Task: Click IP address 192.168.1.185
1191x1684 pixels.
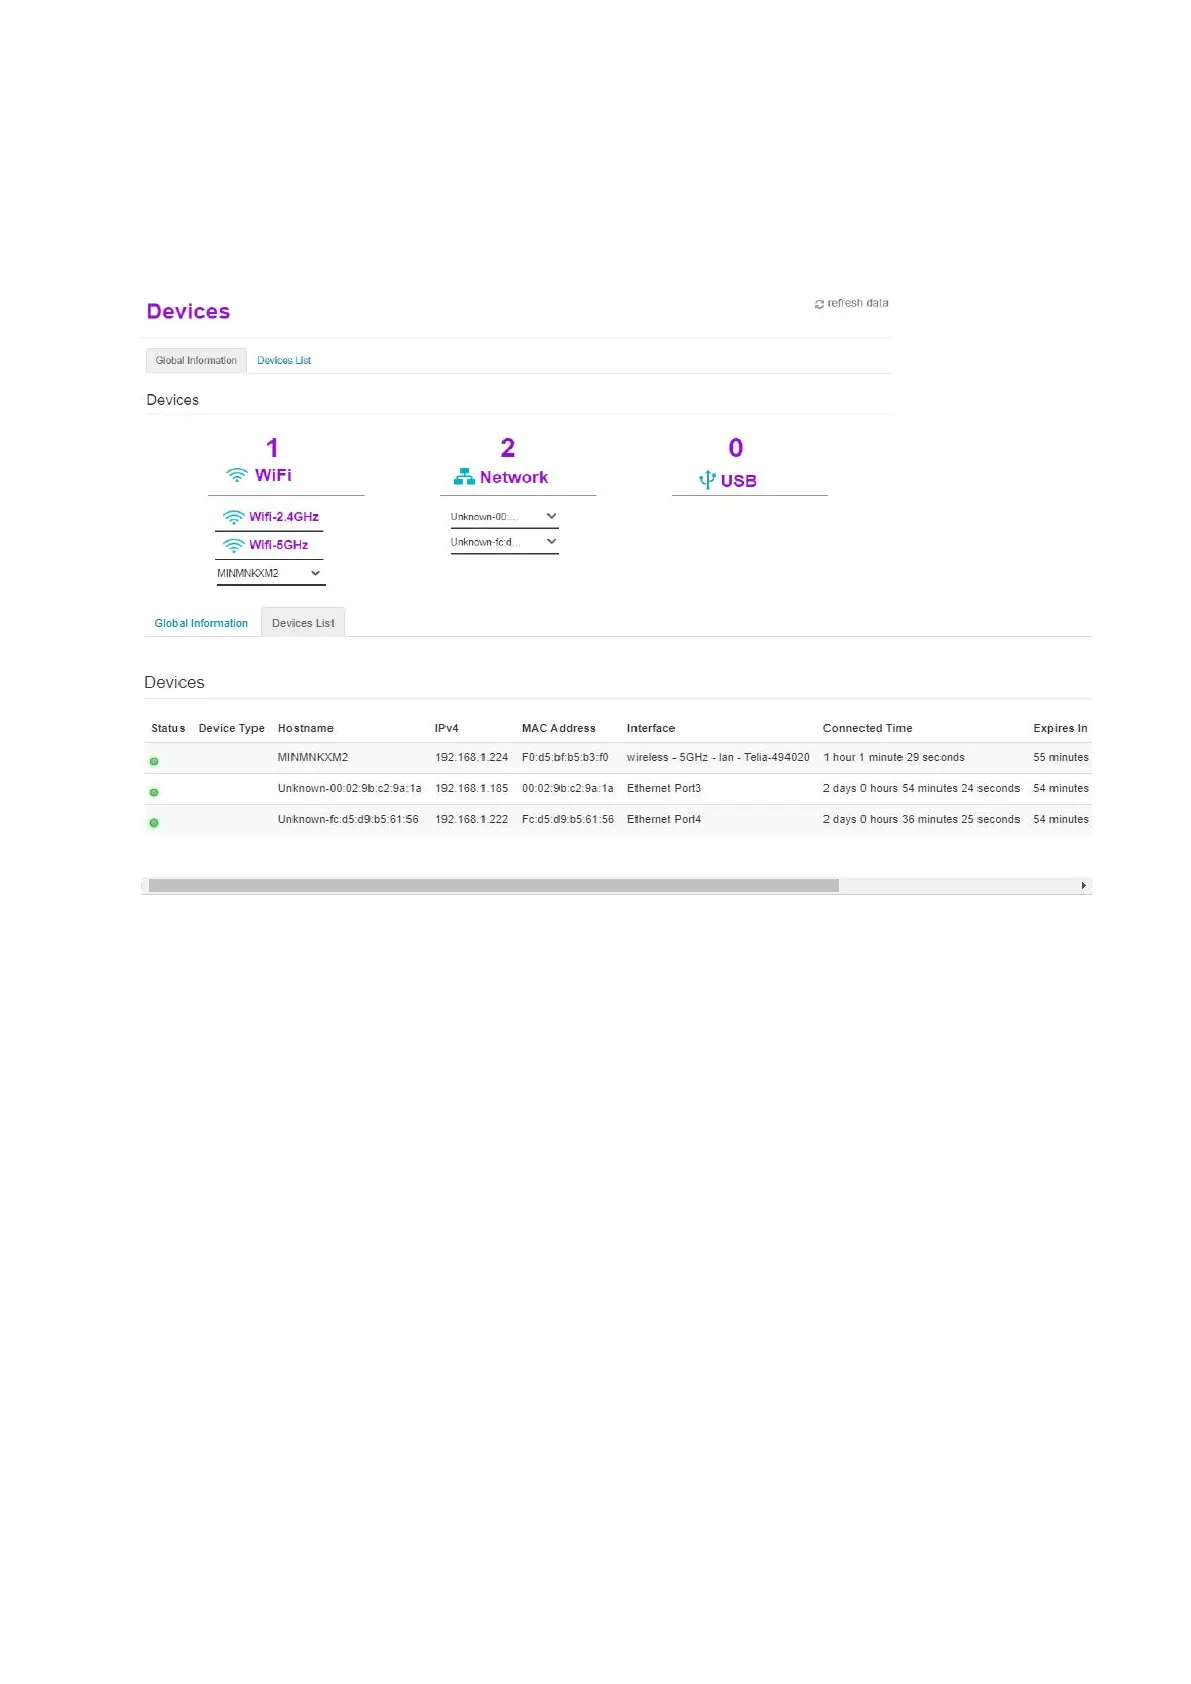Action: 472,788
